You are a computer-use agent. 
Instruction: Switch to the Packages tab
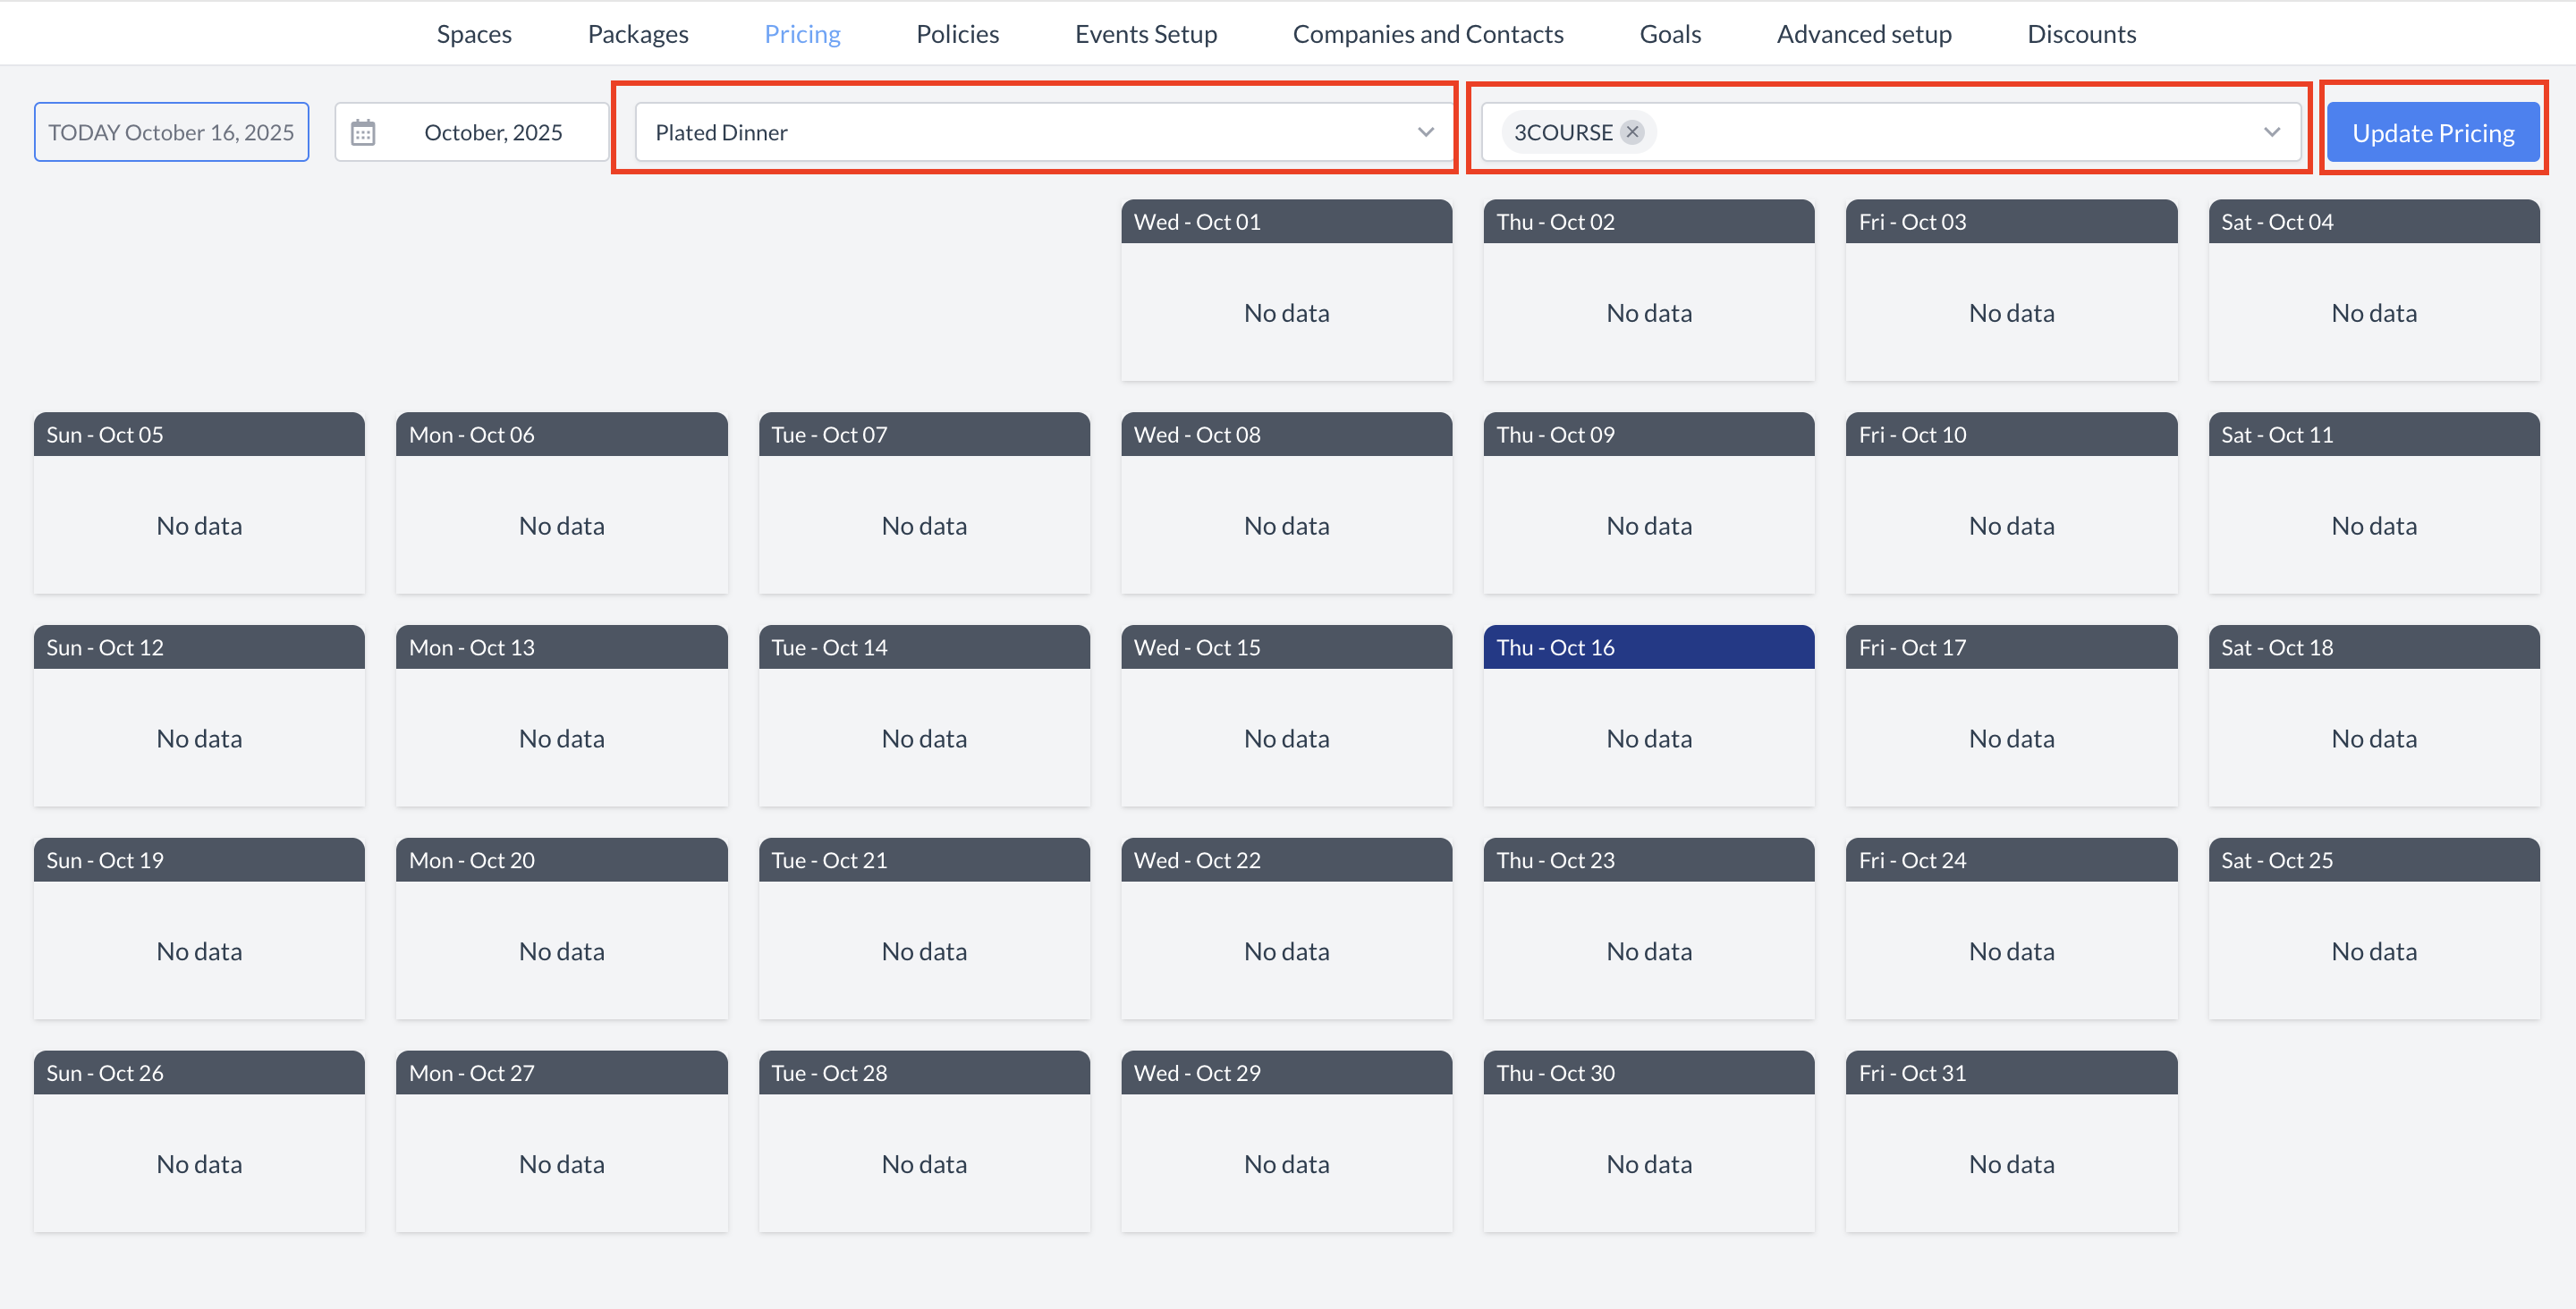tap(637, 33)
